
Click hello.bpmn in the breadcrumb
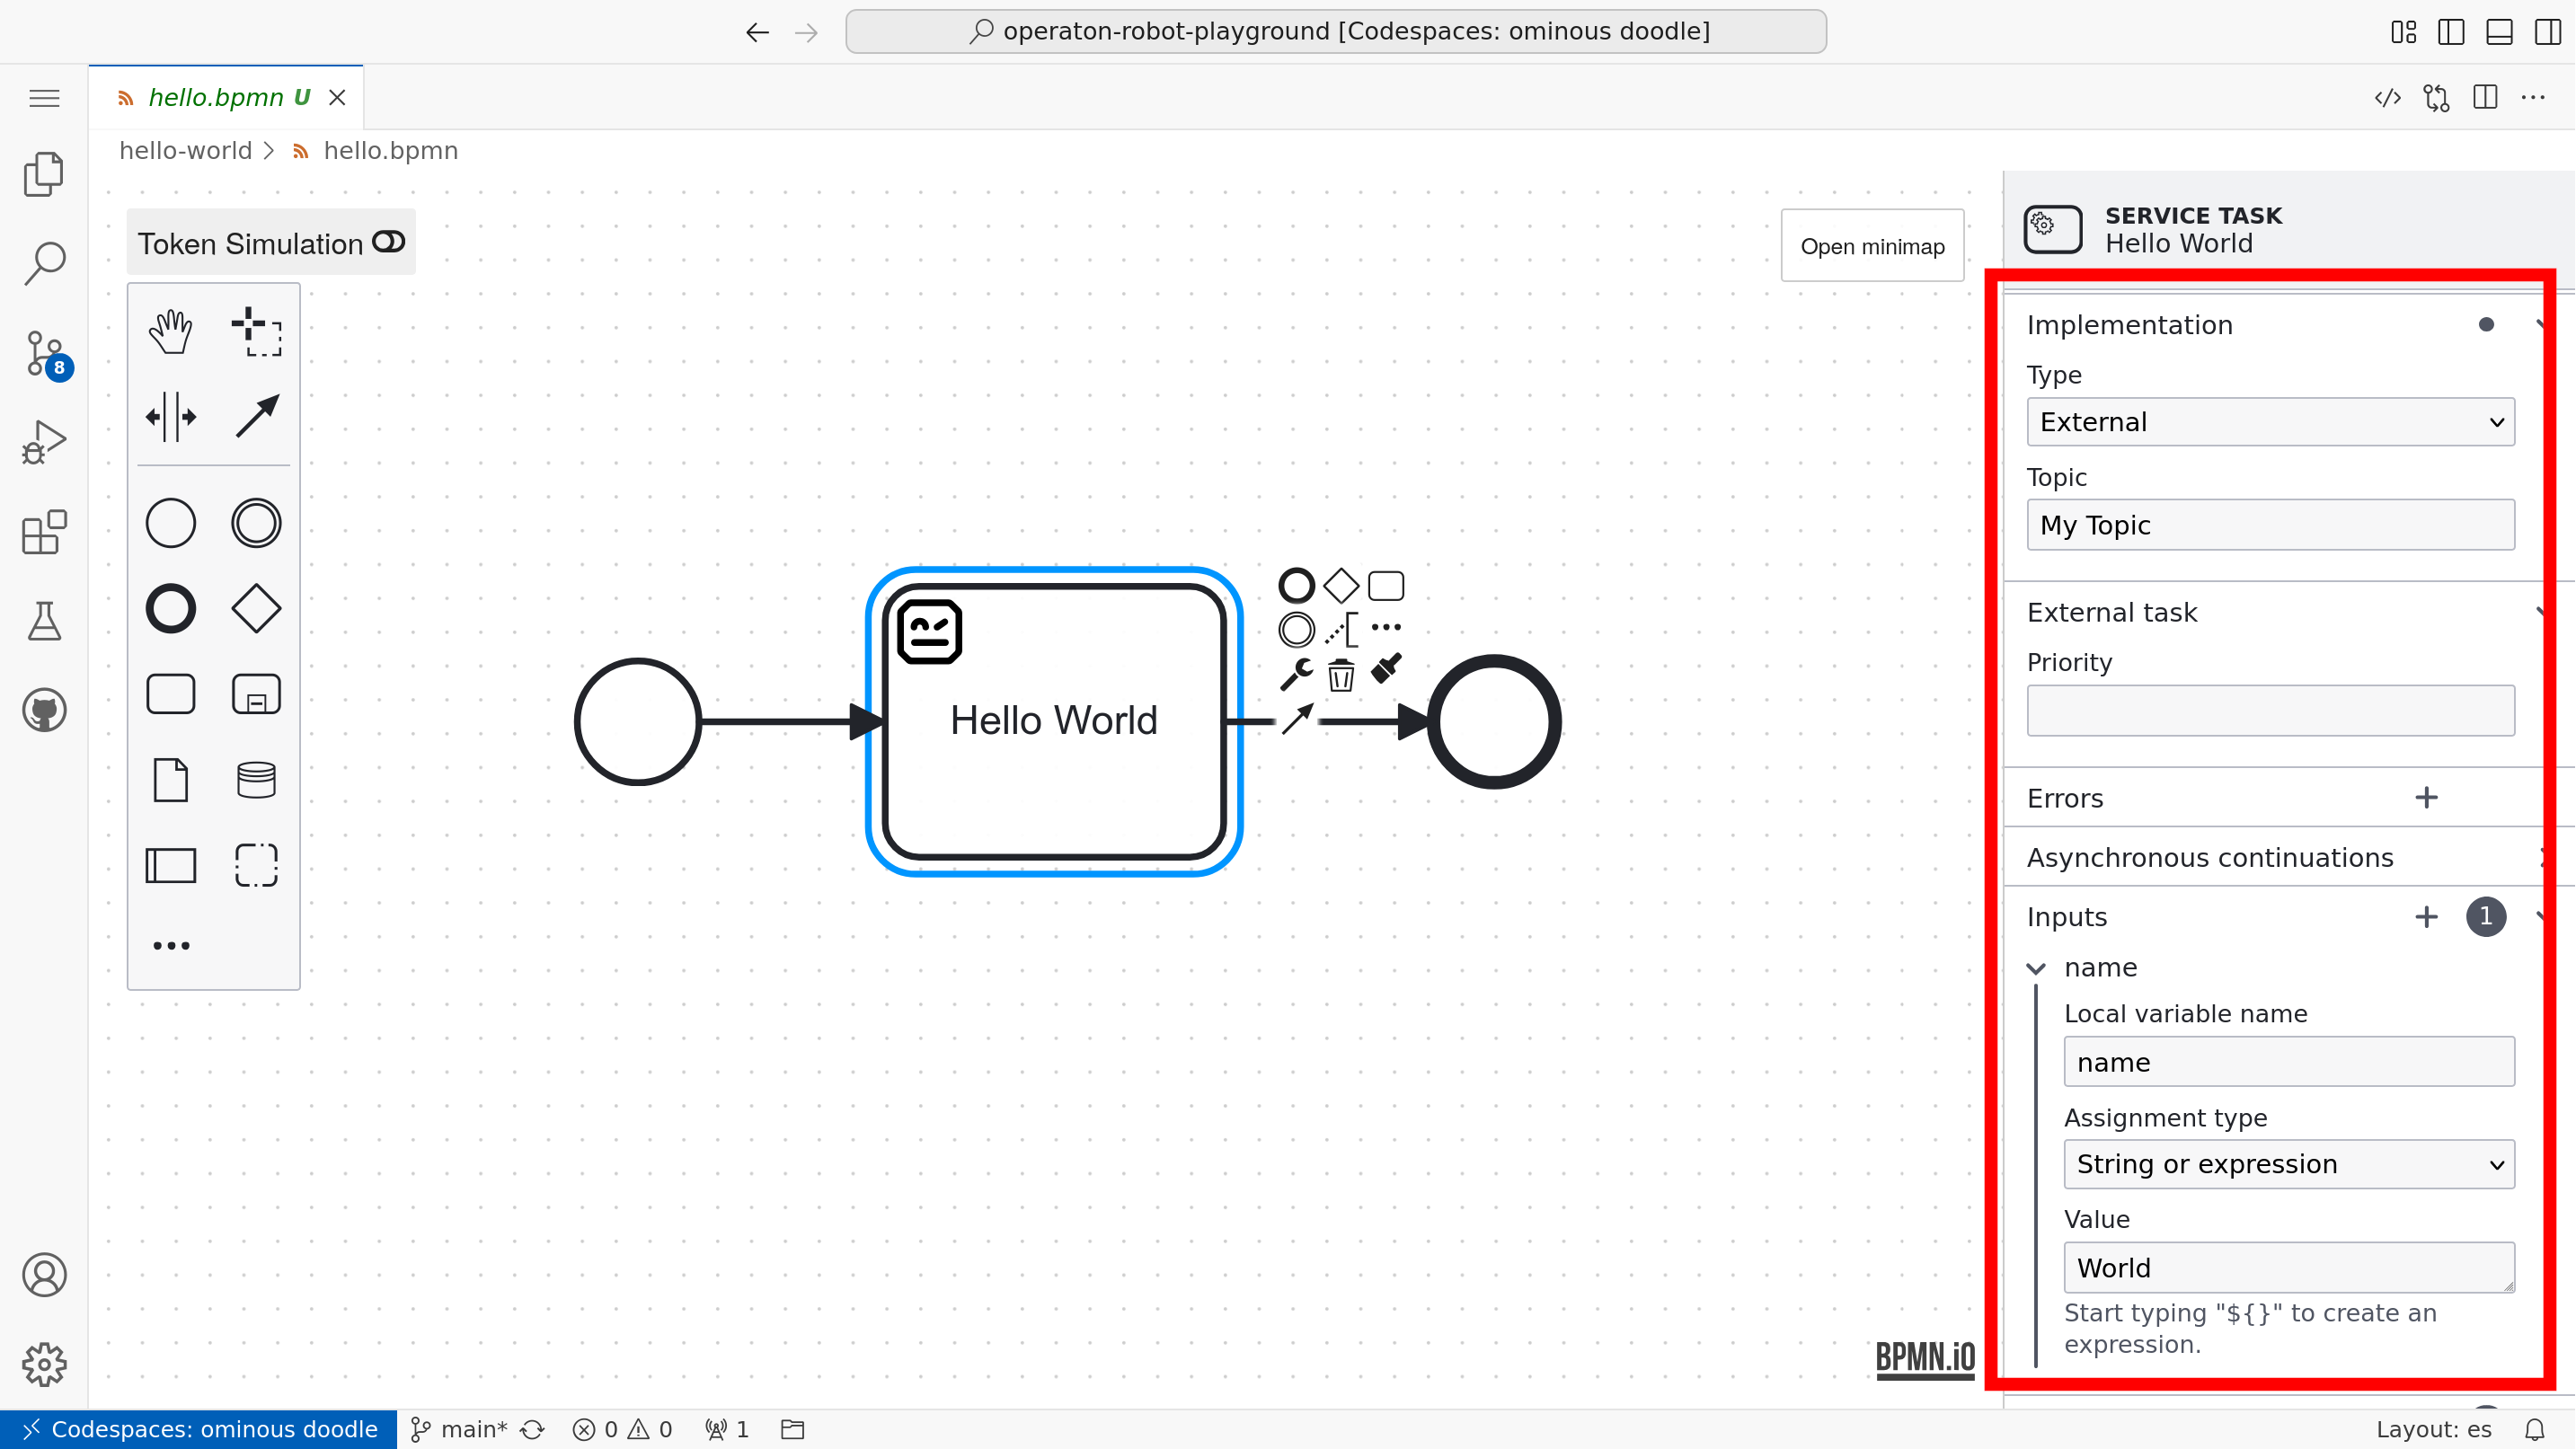390,151
